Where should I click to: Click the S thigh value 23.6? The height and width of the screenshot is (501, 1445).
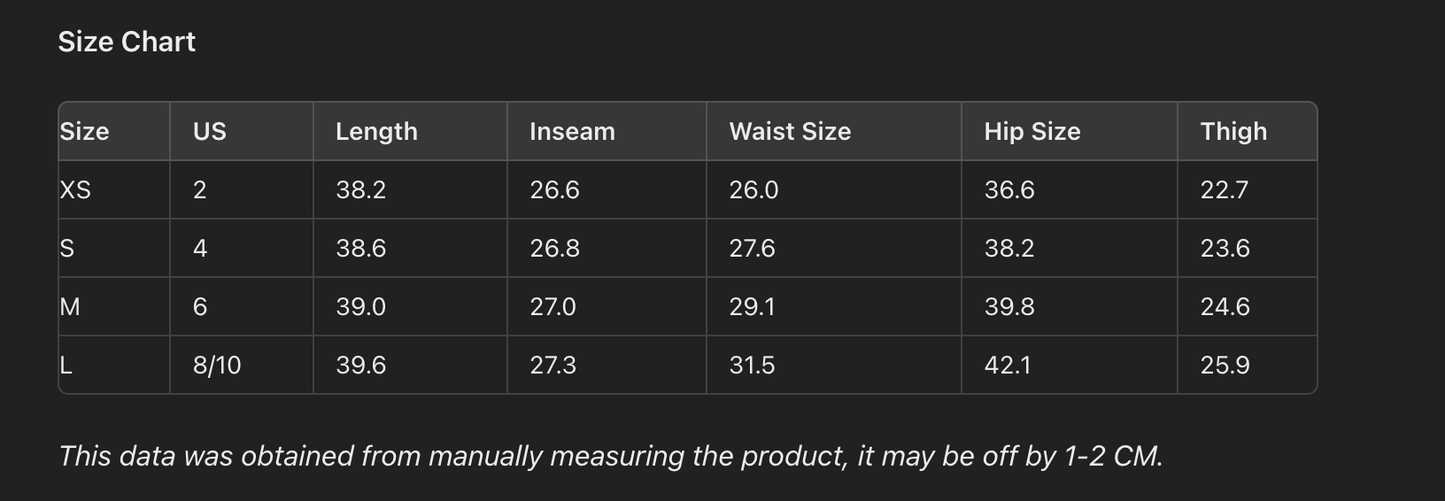[1225, 248]
